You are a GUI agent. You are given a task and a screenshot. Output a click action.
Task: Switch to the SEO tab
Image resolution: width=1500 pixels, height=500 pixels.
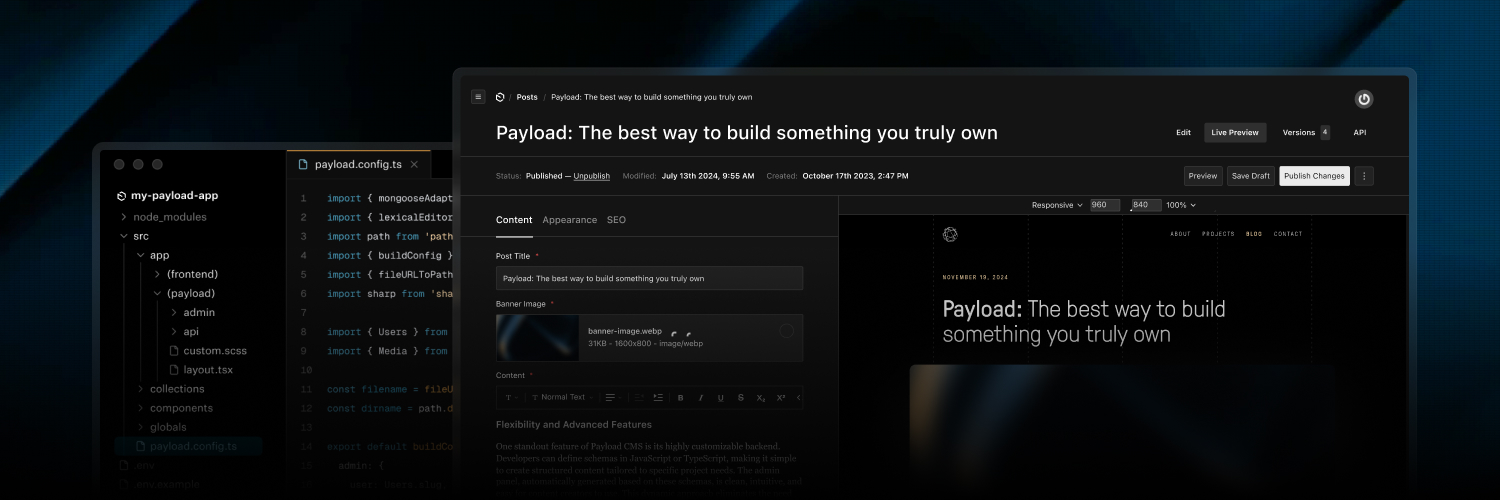point(616,220)
